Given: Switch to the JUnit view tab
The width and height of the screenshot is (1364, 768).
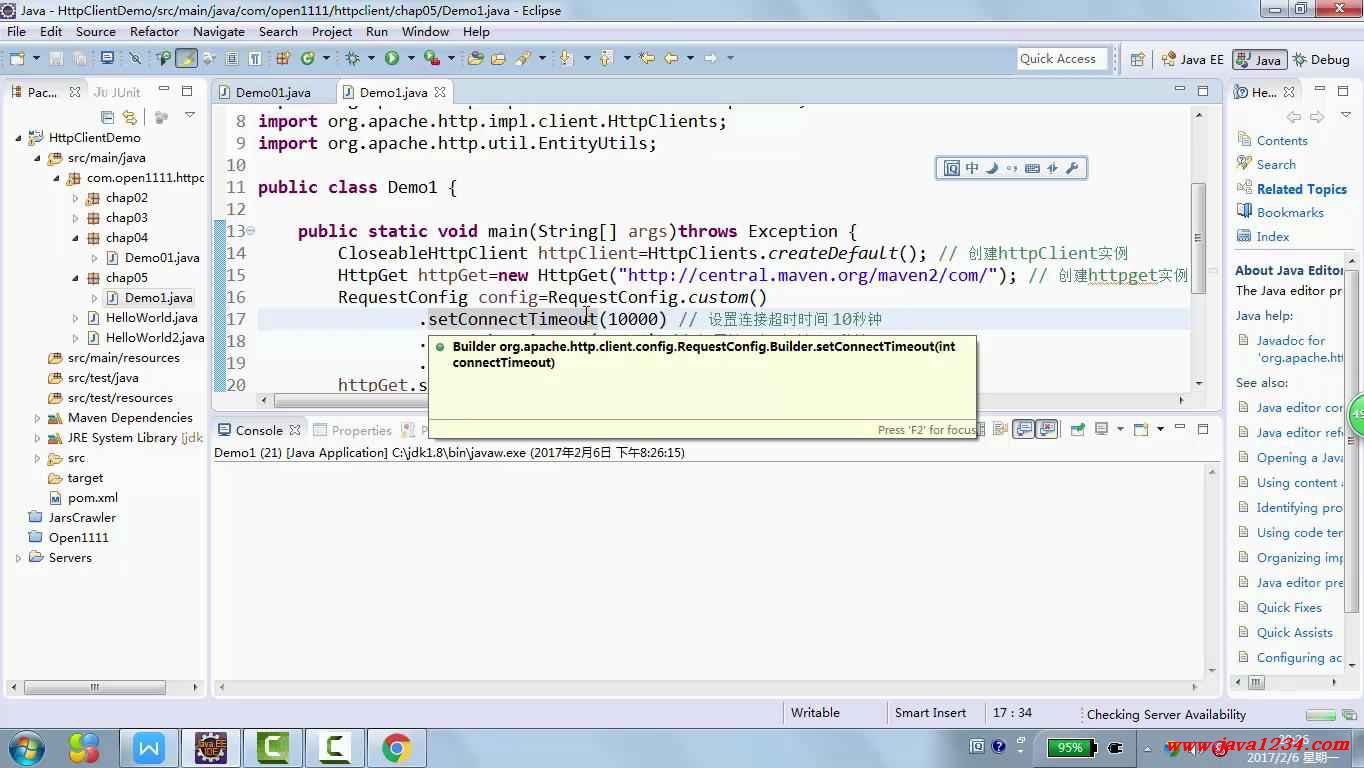Looking at the screenshot, I should point(117,92).
